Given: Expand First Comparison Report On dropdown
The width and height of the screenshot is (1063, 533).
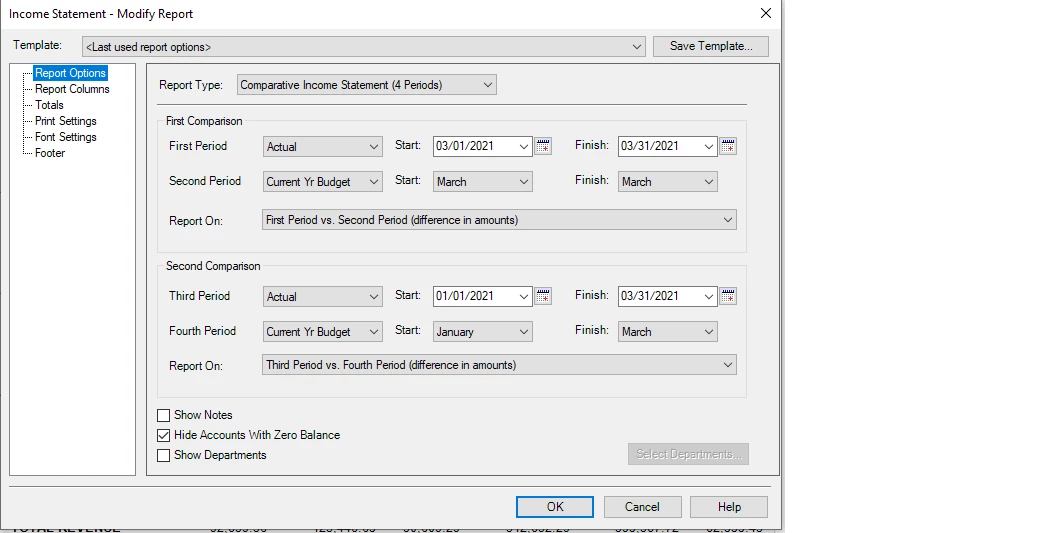Looking at the screenshot, I should [x=500, y=220].
